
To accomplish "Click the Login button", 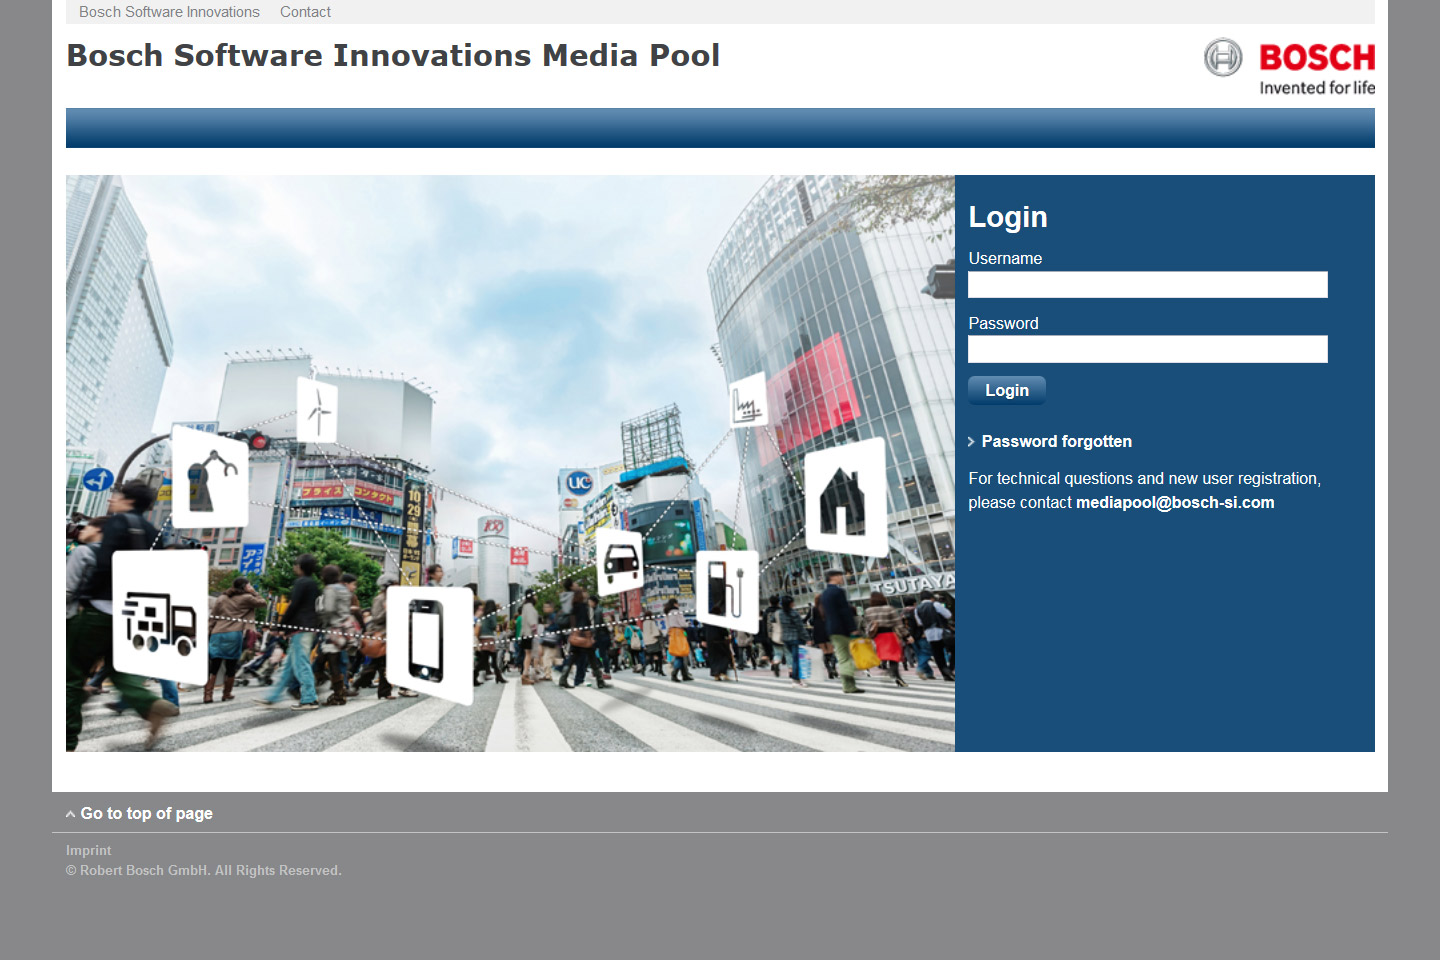I will click(x=1007, y=390).
